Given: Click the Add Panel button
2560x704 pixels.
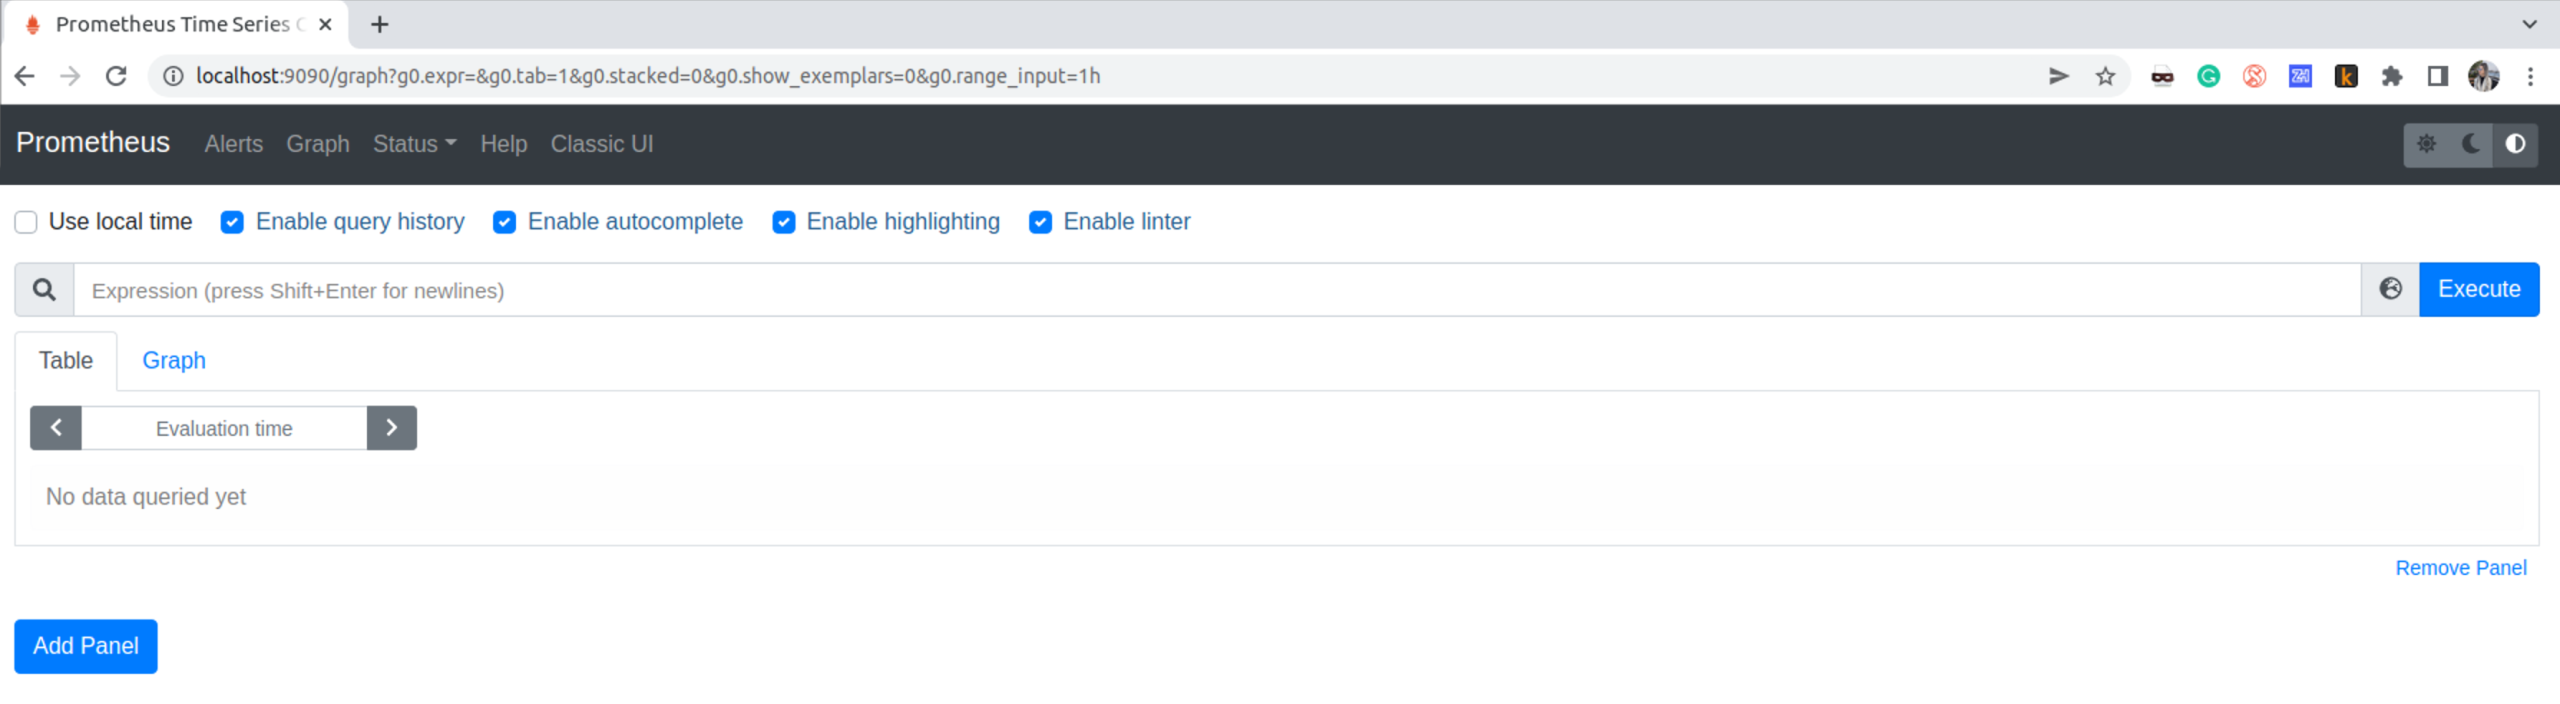Looking at the screenshot, I should click(86, 646).
